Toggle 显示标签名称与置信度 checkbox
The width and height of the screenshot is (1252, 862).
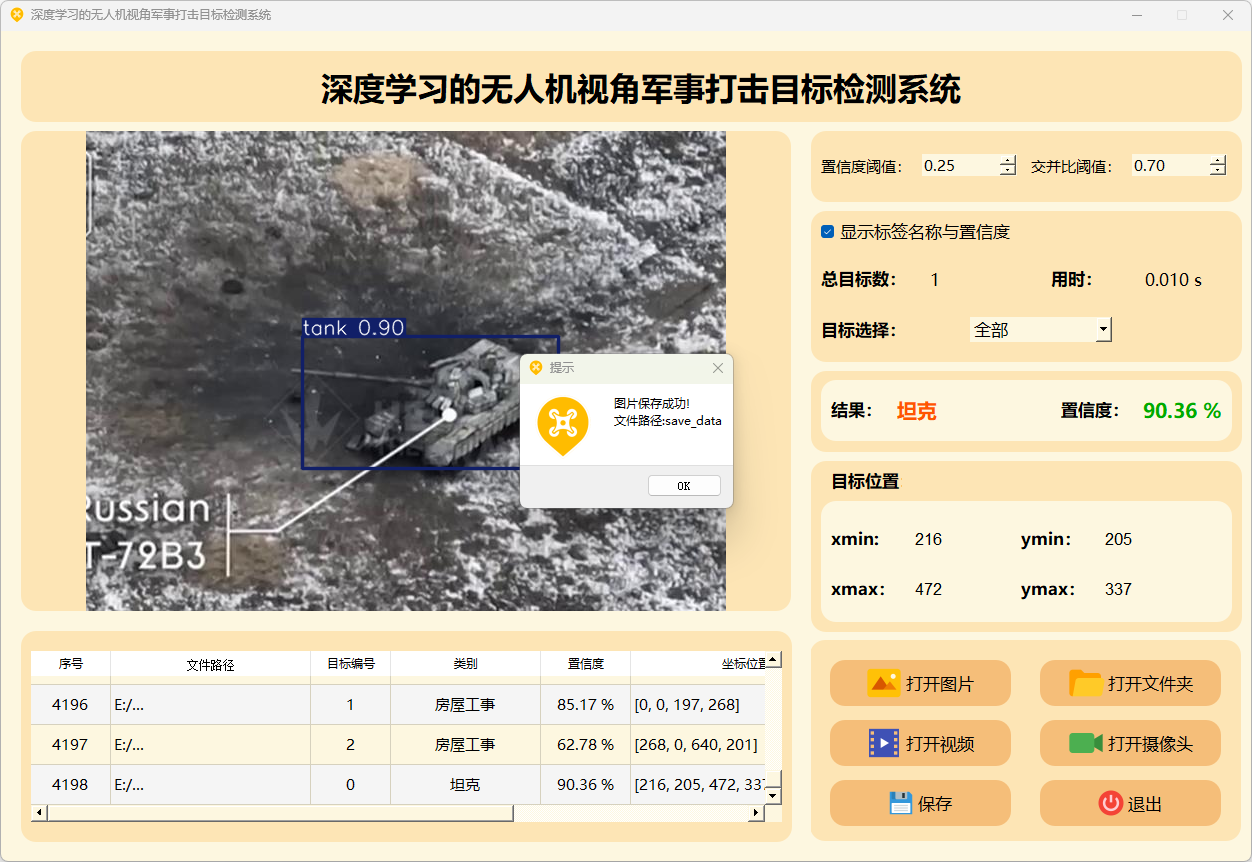click(x=828, y=232)
